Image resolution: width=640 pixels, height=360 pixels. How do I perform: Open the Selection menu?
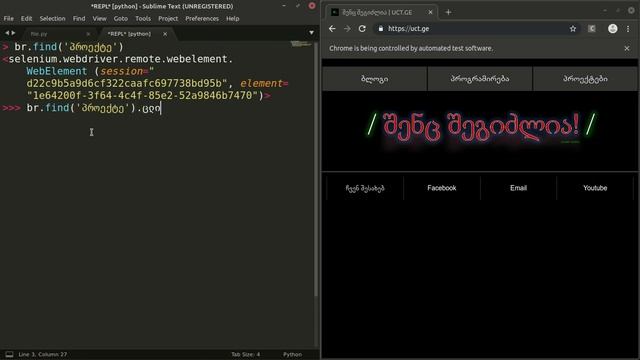[52, 19]
